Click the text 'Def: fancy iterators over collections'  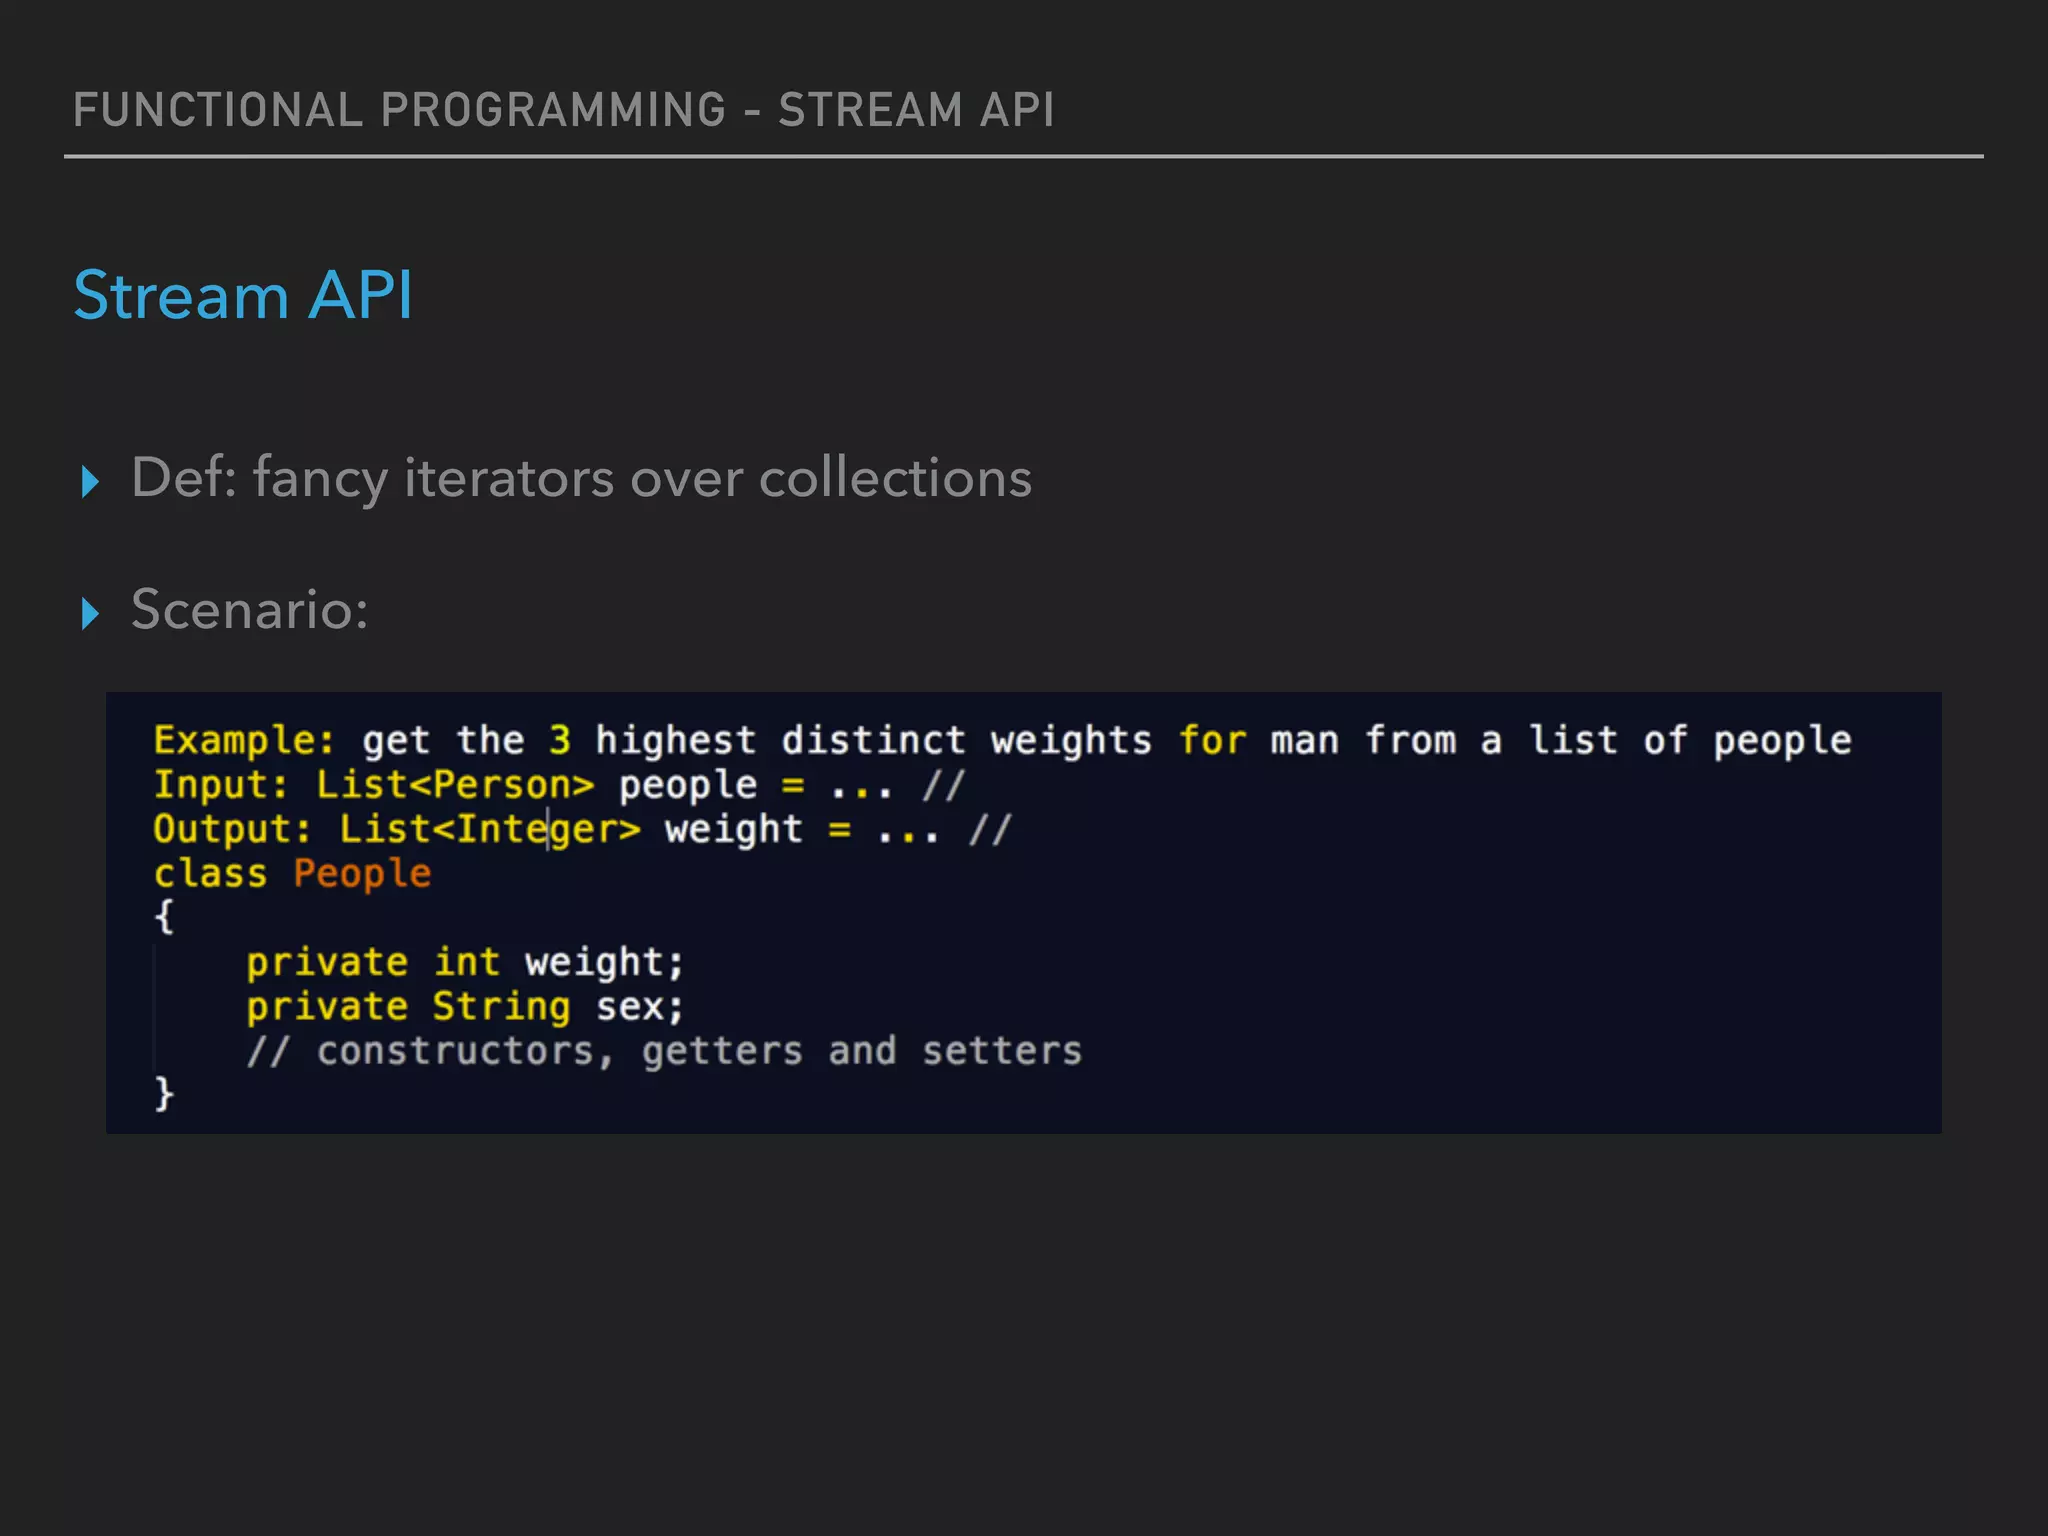(581, 479)
